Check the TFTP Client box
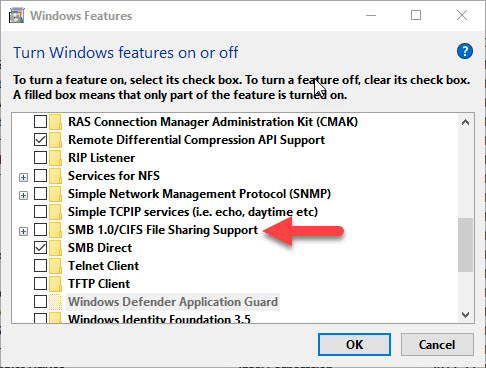The height and width of the screenshot is (368, 486). [40, 284]
